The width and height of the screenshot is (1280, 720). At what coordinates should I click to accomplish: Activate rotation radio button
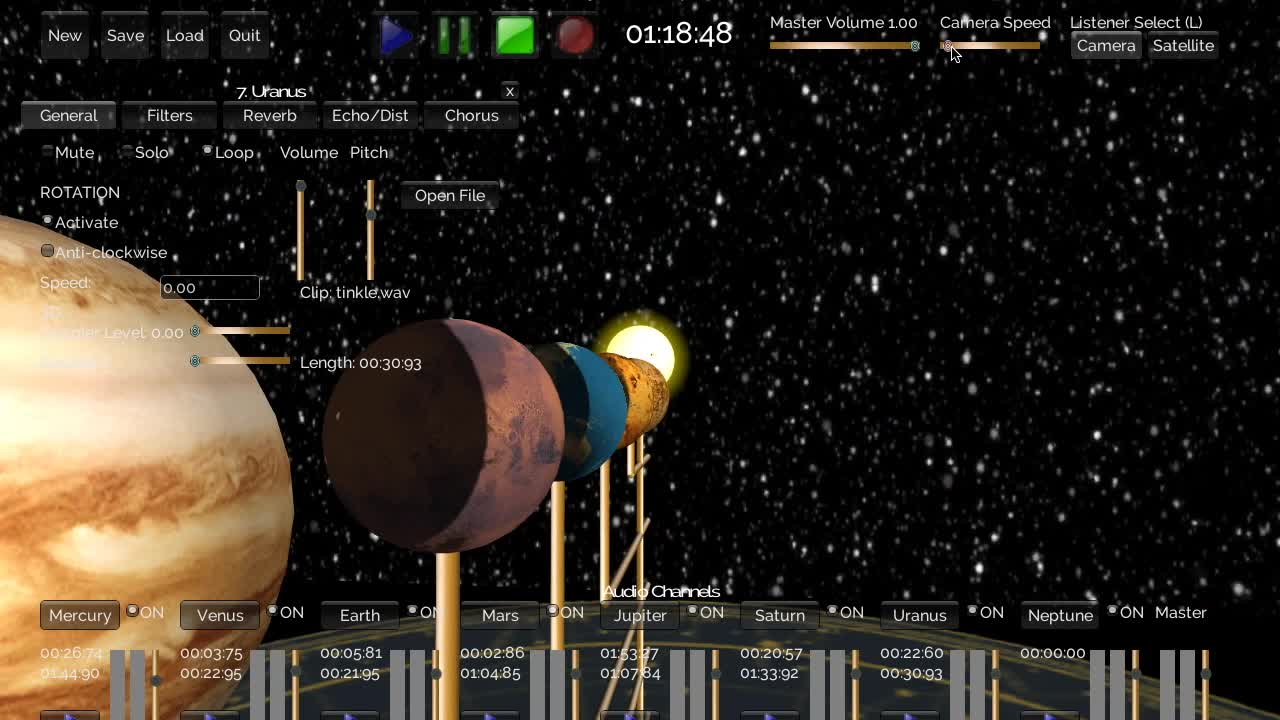coord(47,221)
